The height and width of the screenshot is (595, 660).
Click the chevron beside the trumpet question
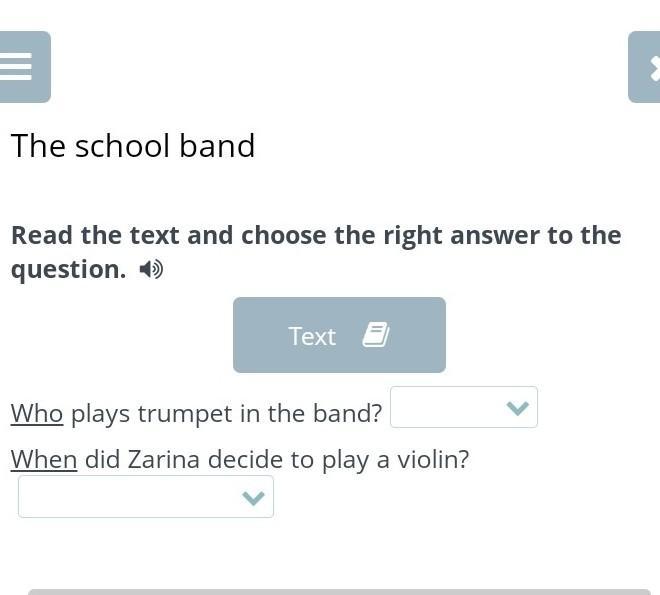coord(517,408)
